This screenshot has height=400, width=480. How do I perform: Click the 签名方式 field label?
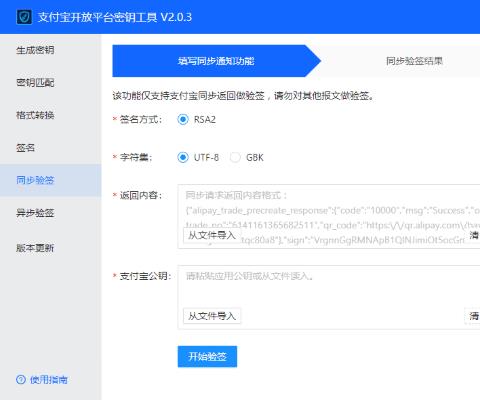tap(140, 119)
